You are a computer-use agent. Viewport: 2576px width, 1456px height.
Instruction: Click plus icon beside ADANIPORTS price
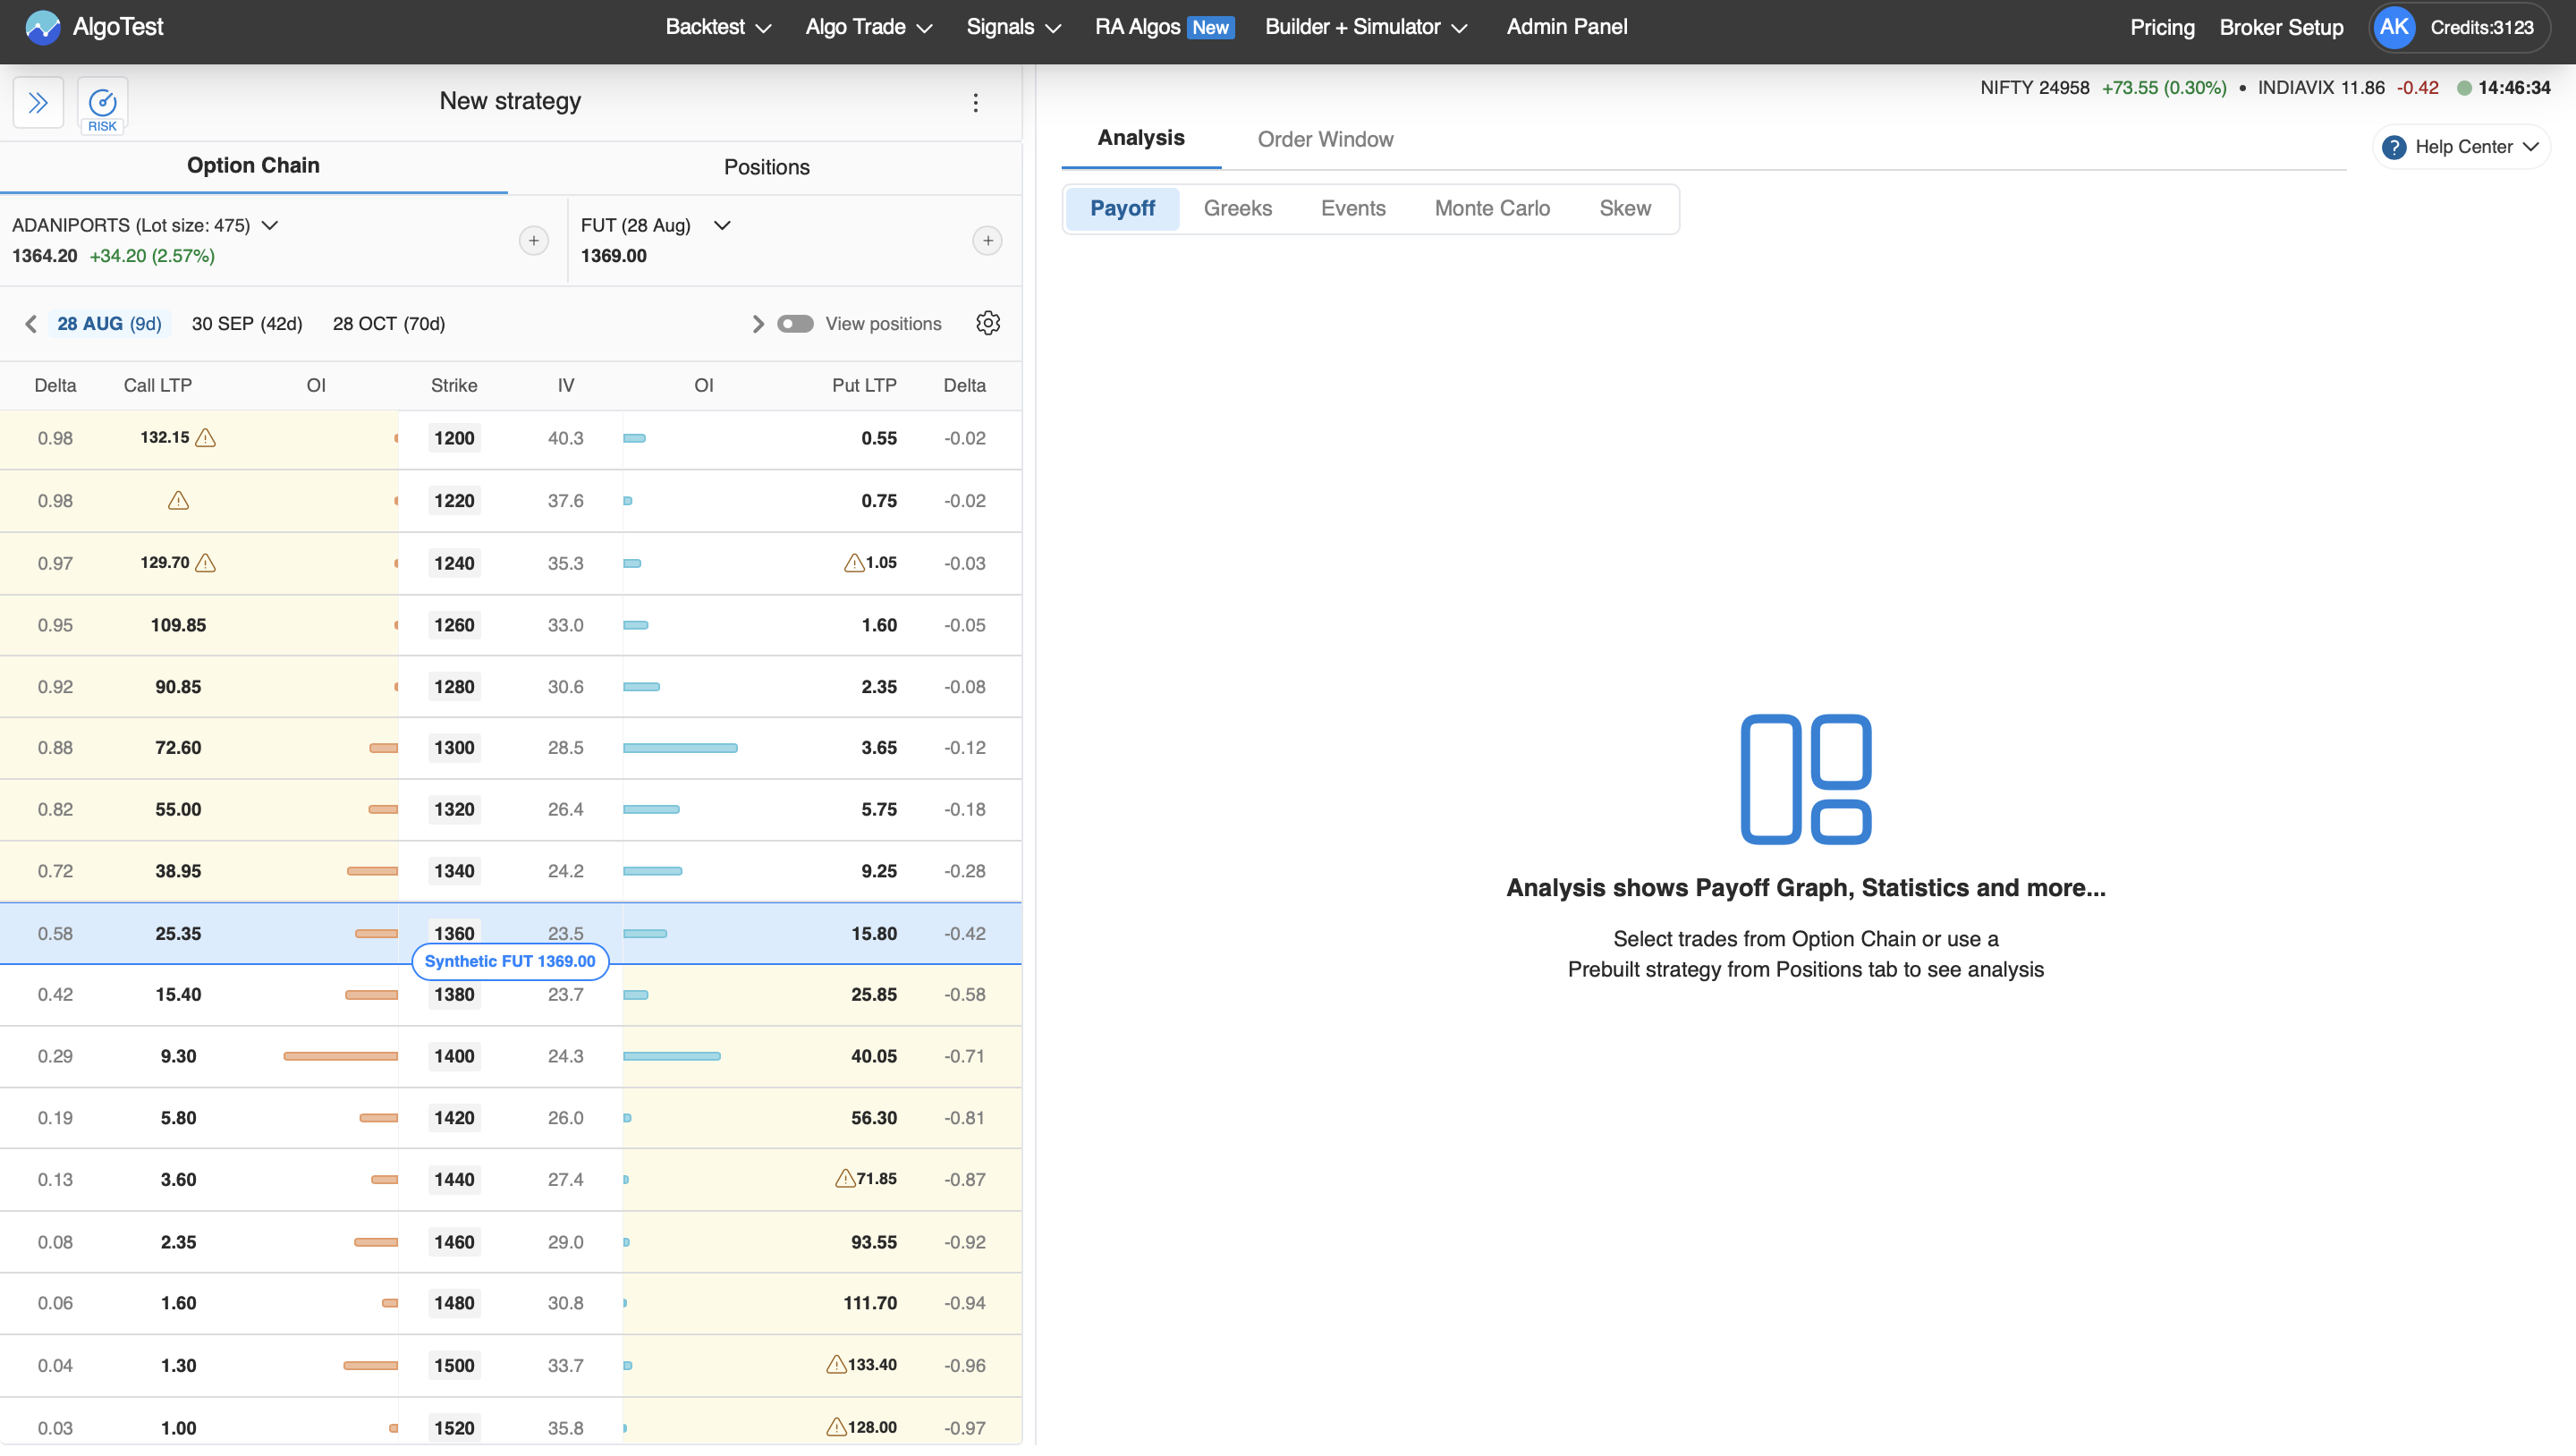[533, 240]
